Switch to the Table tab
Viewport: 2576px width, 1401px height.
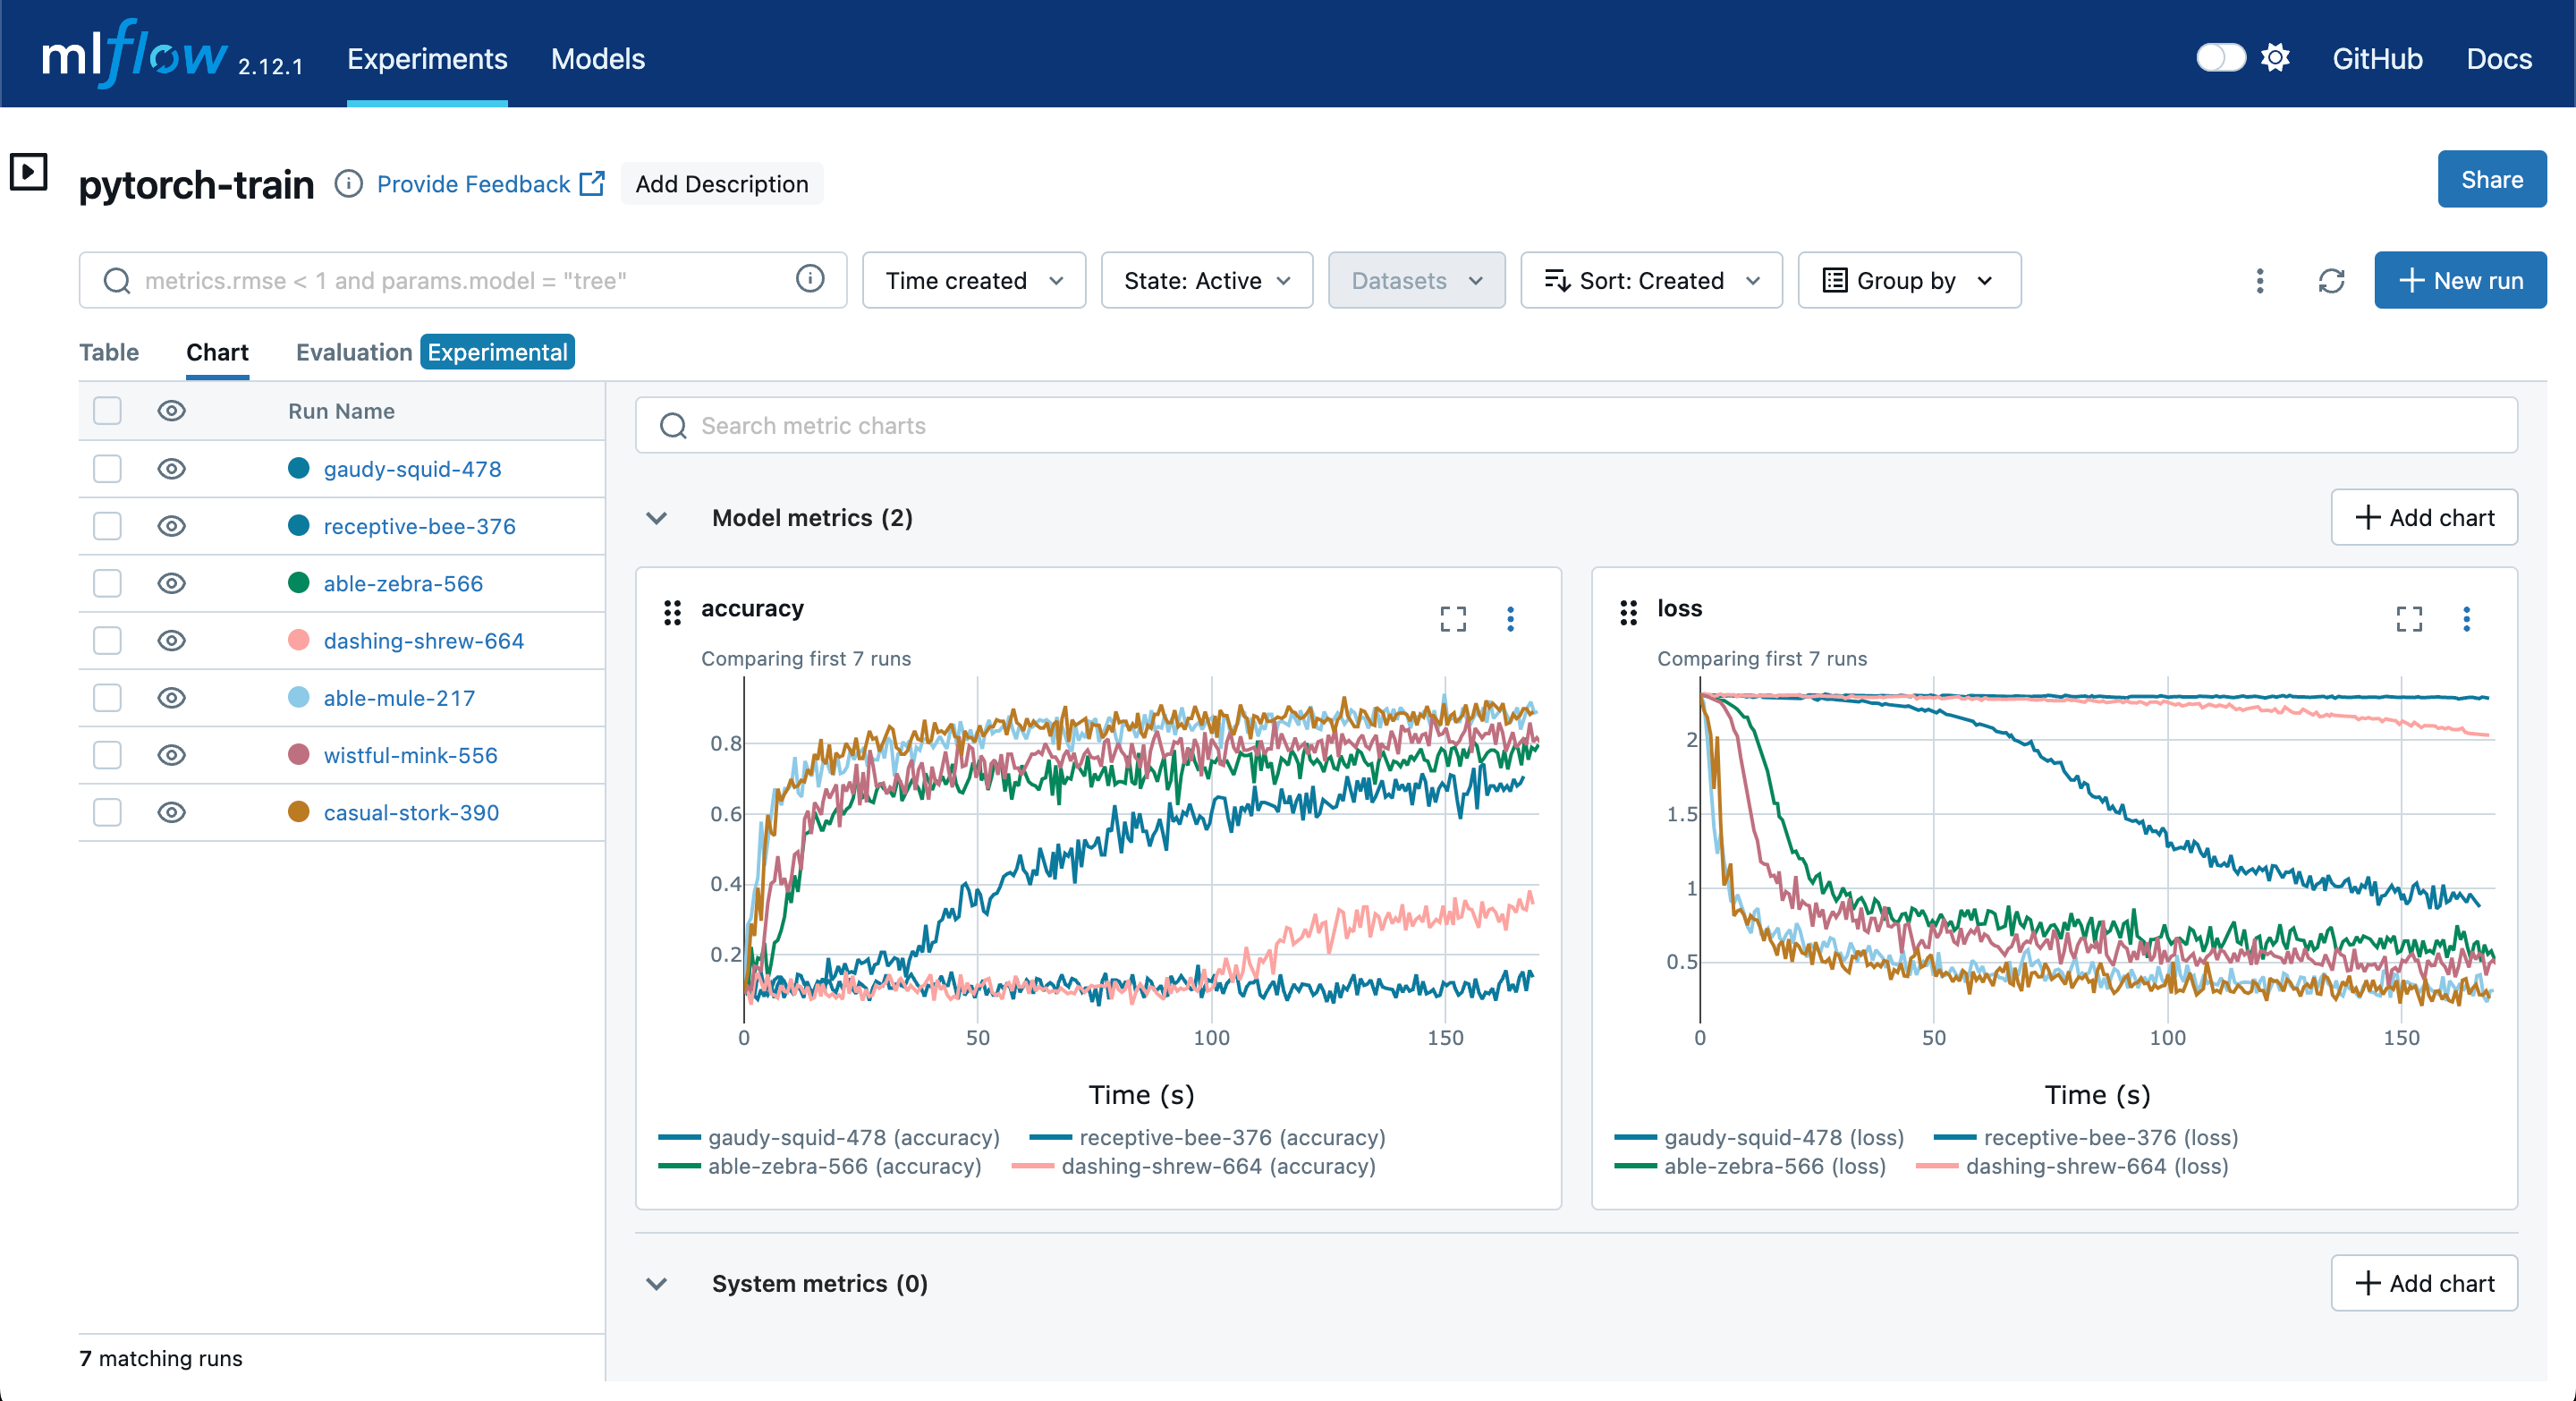(x=109, y=352)
